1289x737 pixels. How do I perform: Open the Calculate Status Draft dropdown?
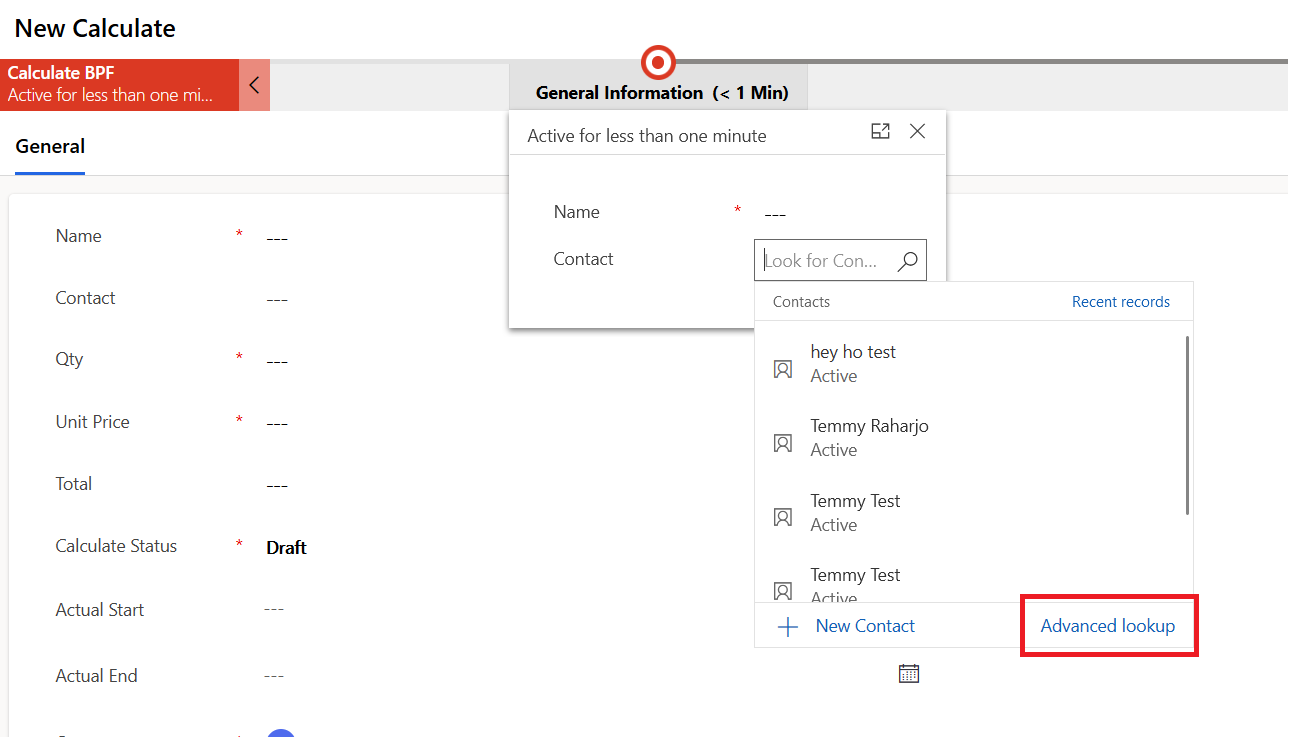click(286, 548)
